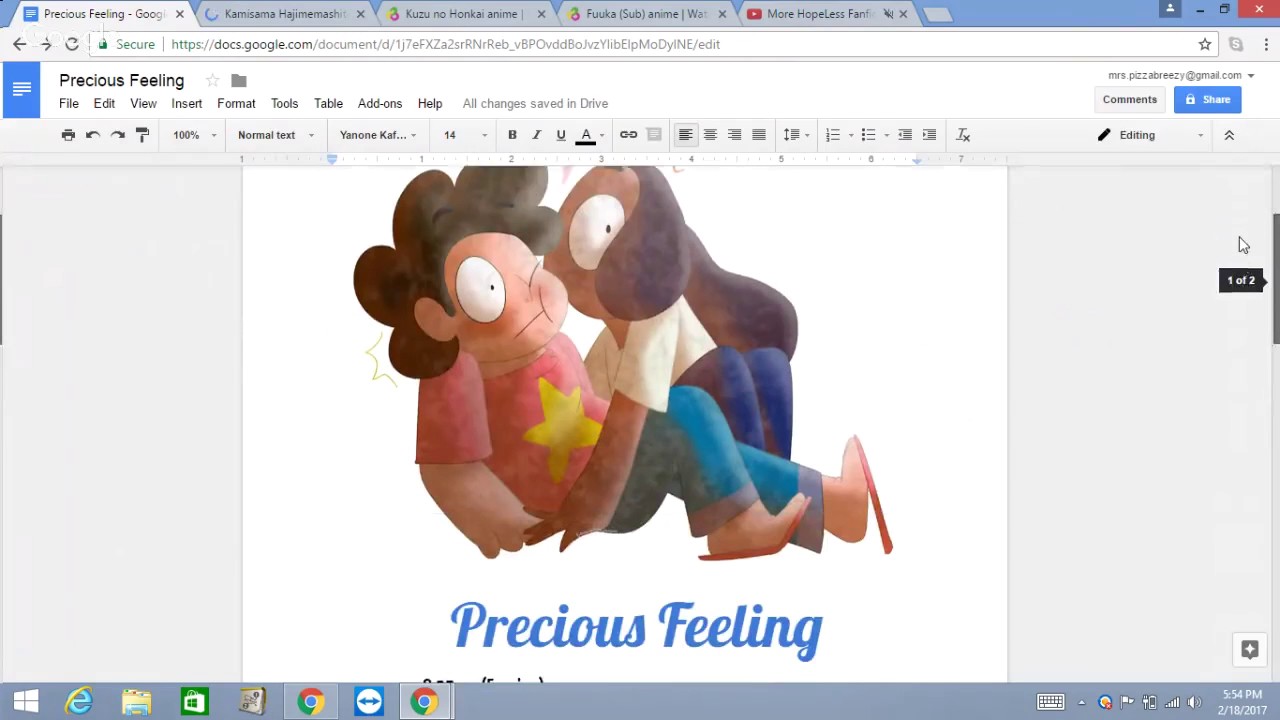The width and height of the screenshot is (1280, 720).
Task: Click the Numbered list icon
Action: [x=833, y=135]
